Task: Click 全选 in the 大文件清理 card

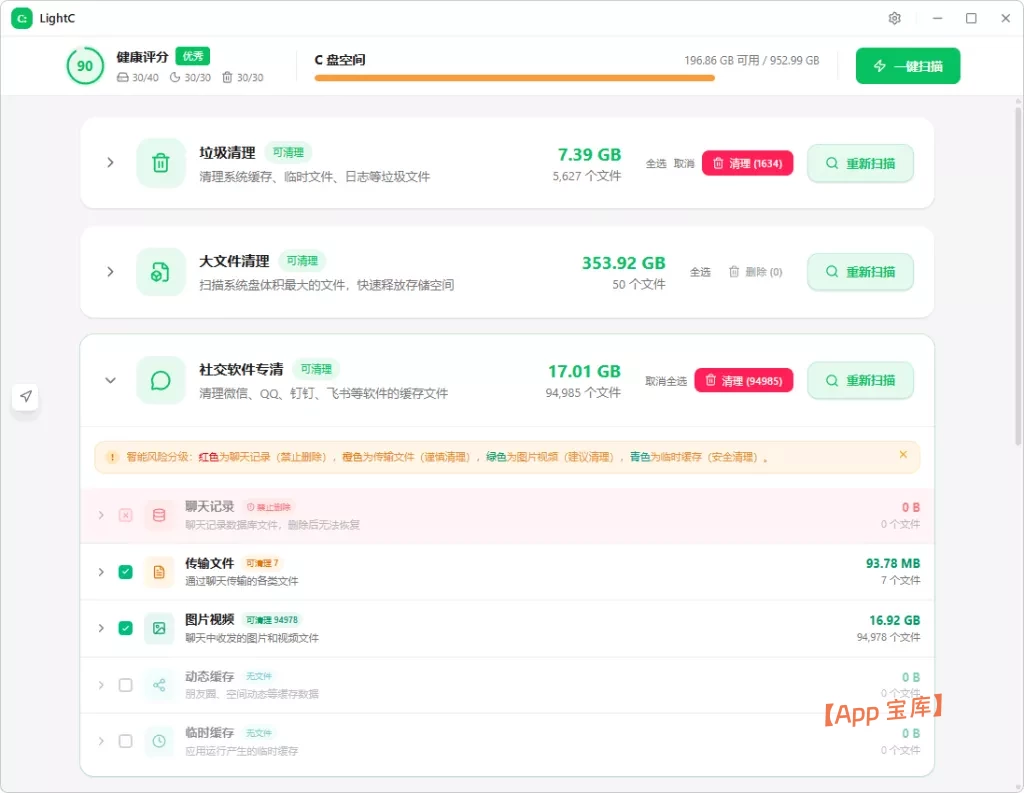Action: [x=700, y=272]
